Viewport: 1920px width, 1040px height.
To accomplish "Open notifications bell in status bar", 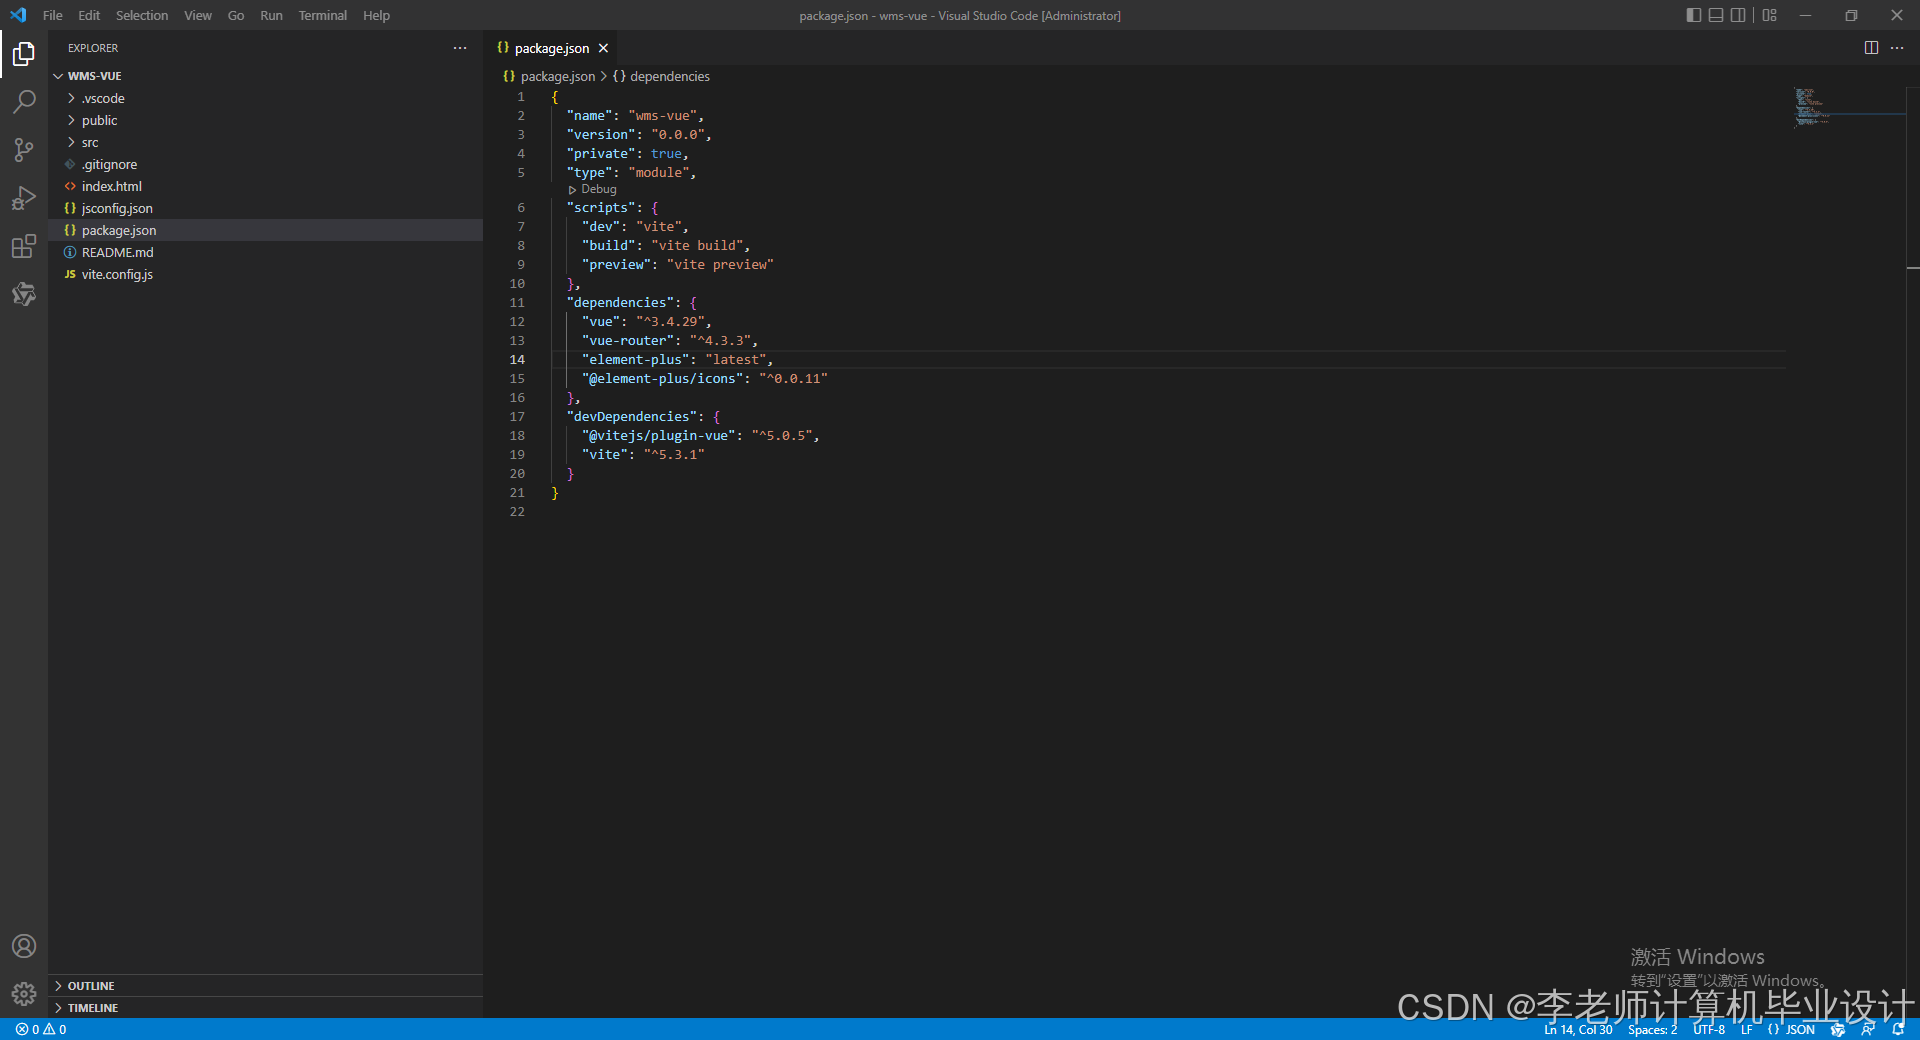I will click(x=1900, y=1029).
